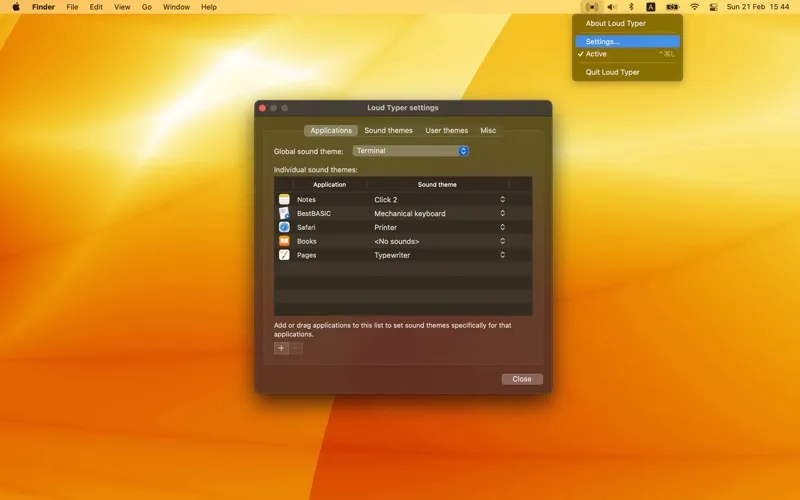Open the Finder menu
This screenshot has width=800, height=500.
(x=43, y=7)
